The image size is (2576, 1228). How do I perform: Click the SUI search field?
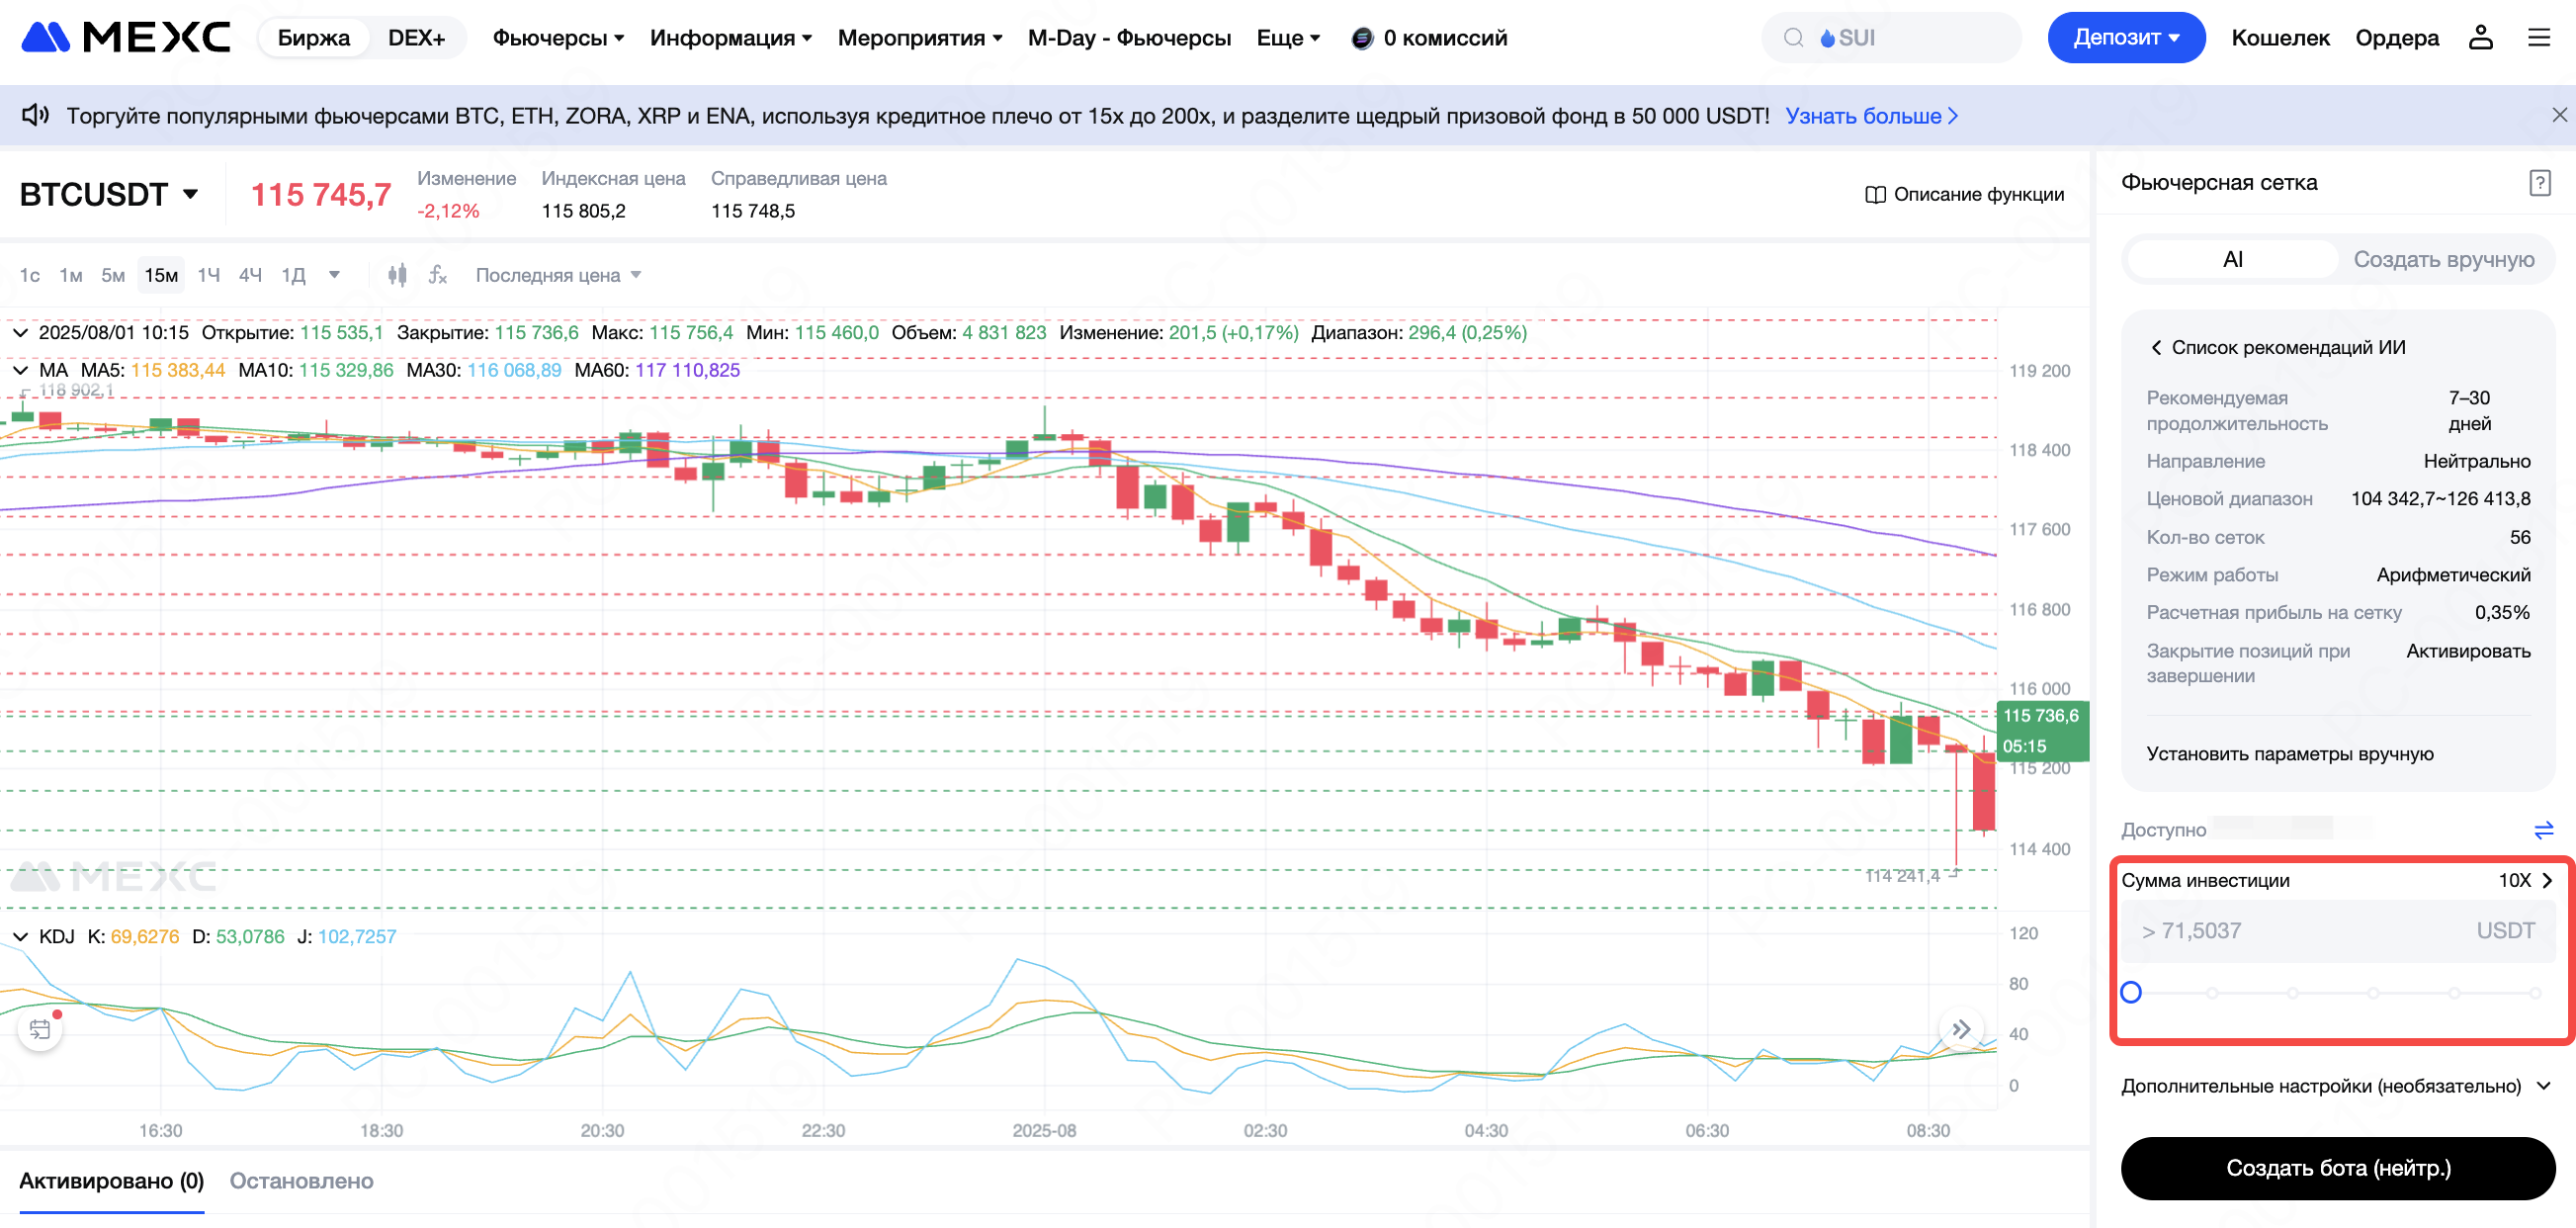click(x=1890, y=38)
